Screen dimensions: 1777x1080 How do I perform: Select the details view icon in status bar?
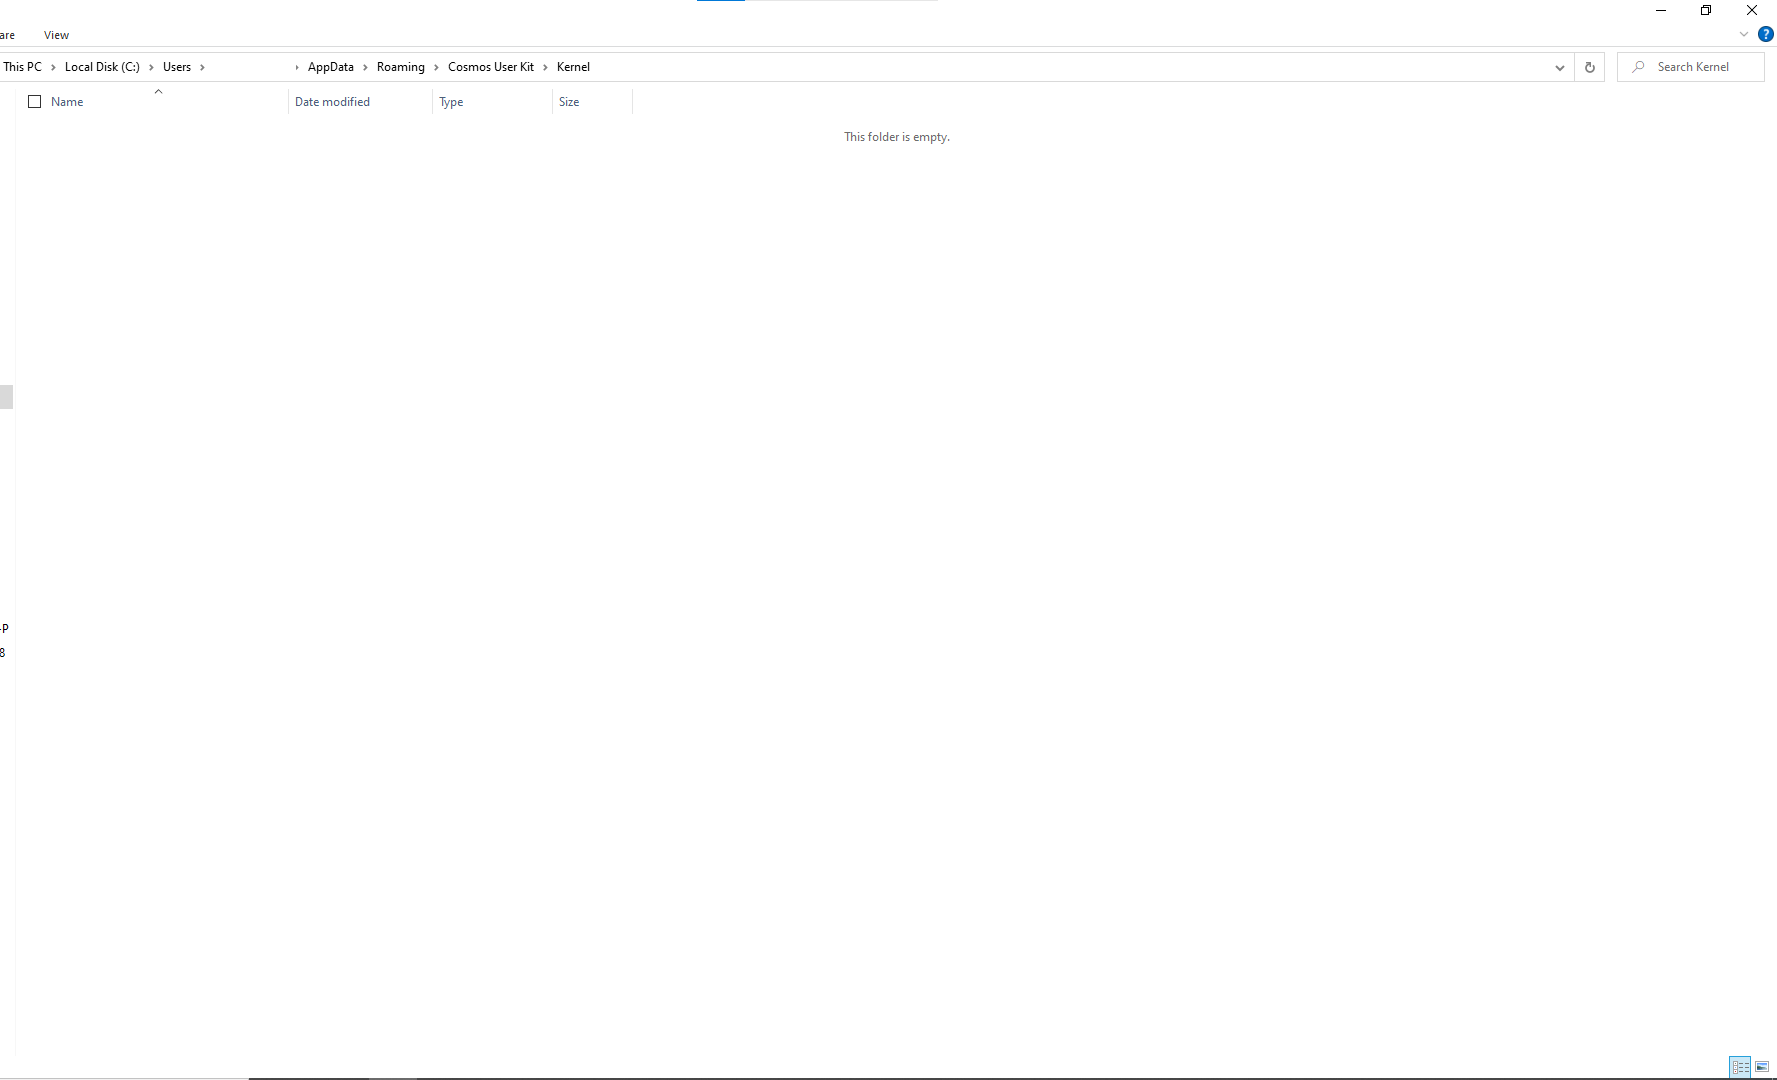[x=1740, y=1067]
